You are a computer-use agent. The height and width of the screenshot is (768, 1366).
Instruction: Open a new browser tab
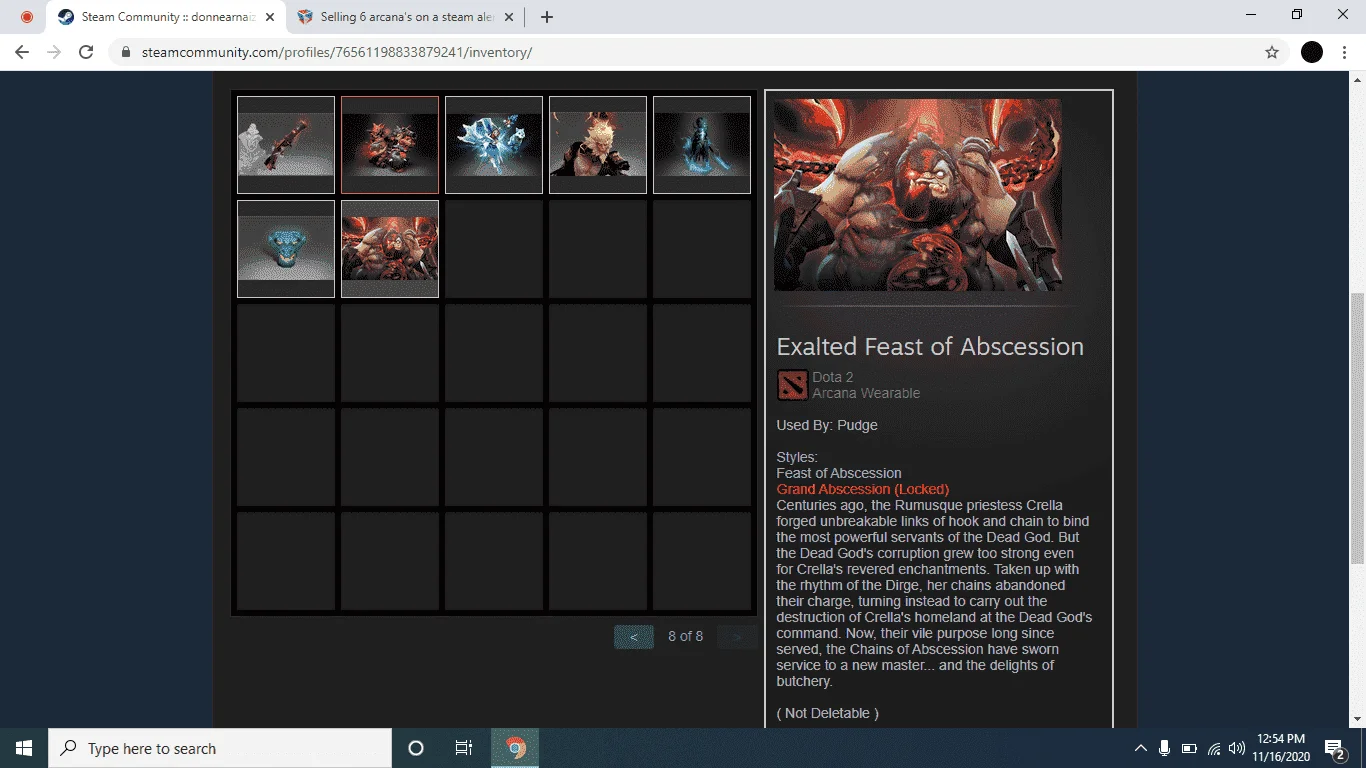point(547,17)
